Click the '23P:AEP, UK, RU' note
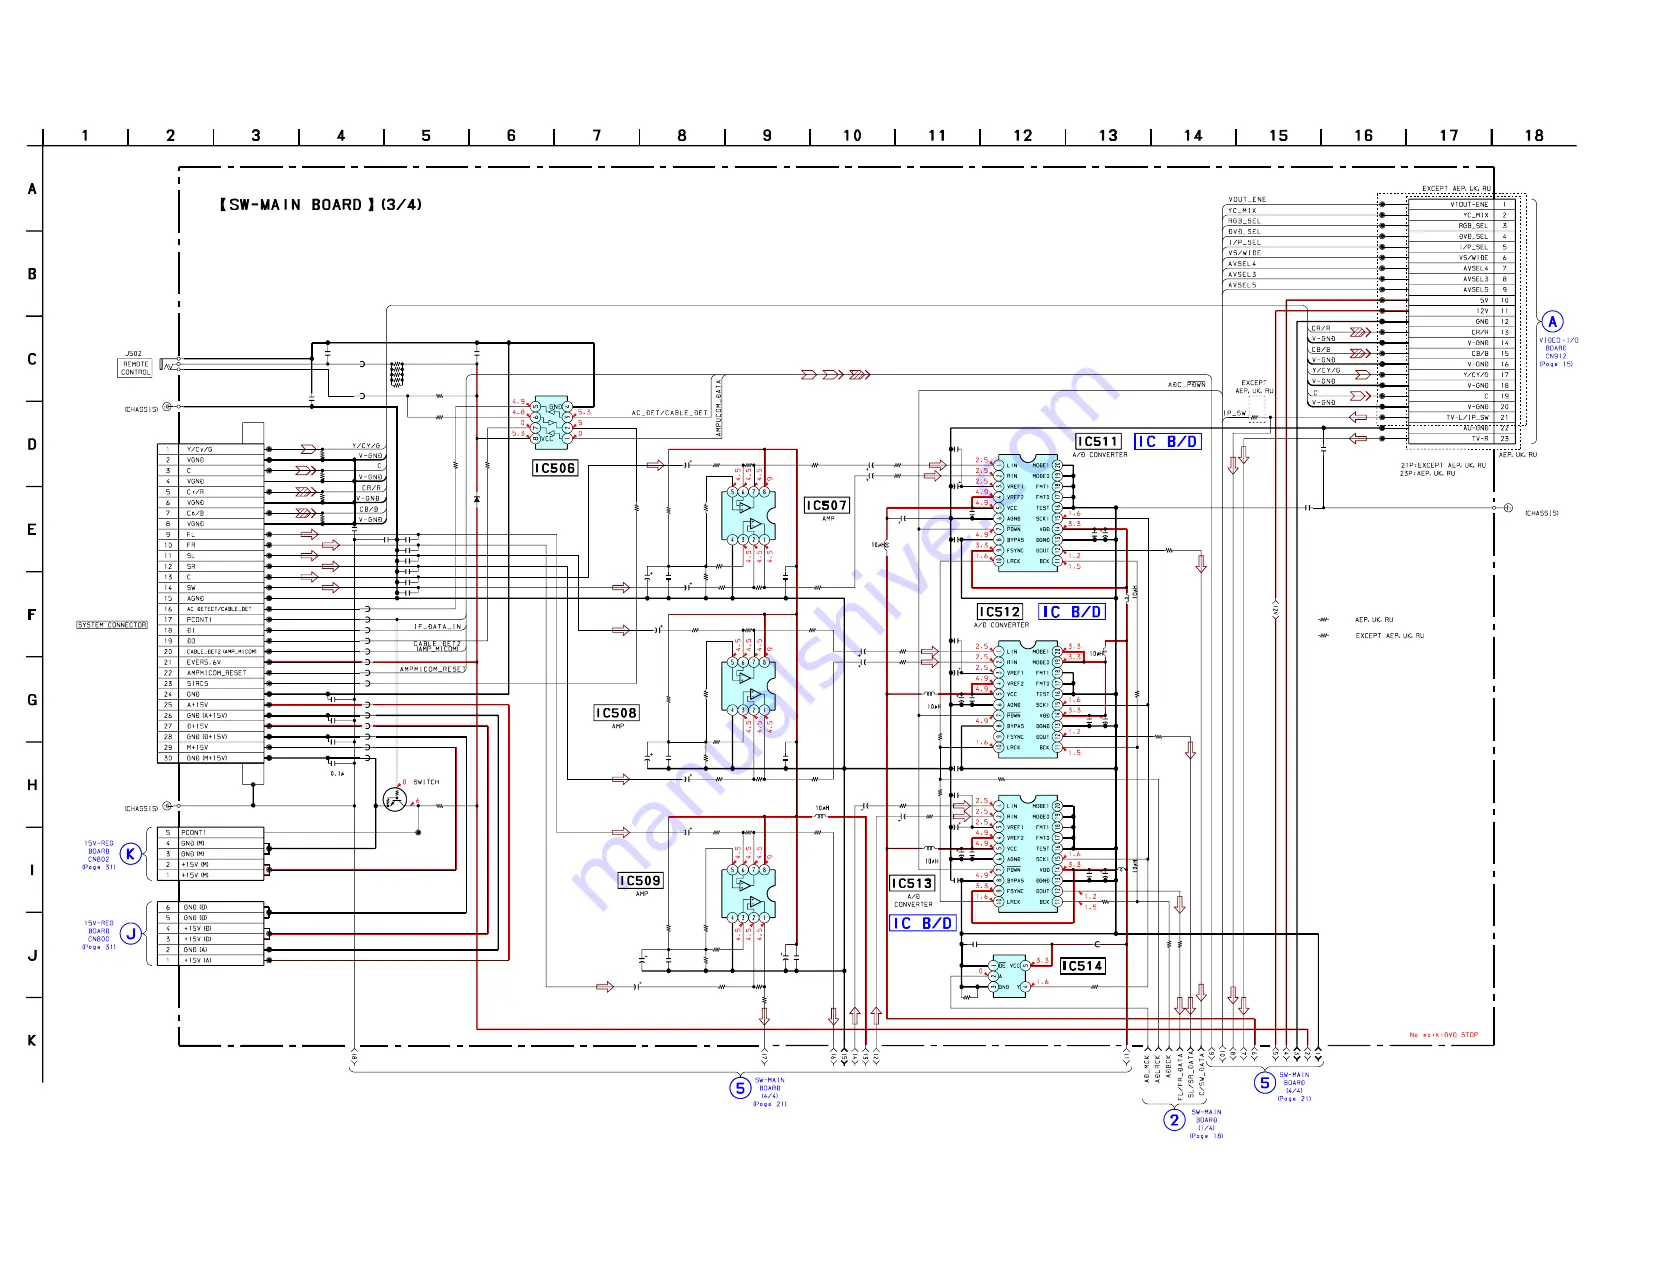 click(1428, 473)
